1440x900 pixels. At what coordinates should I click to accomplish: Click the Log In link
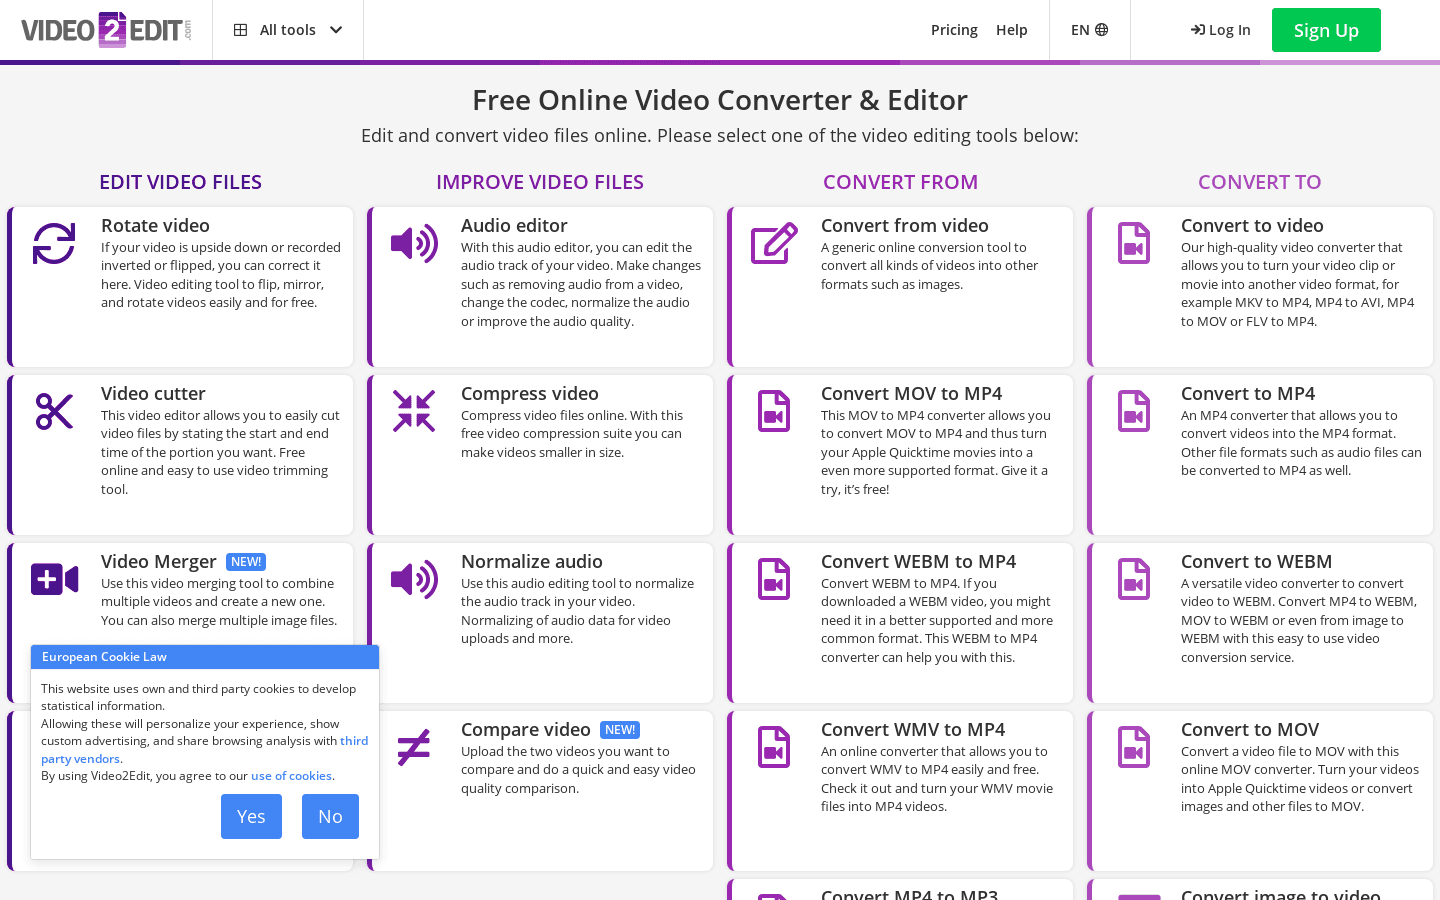[x=1221, y=30]
